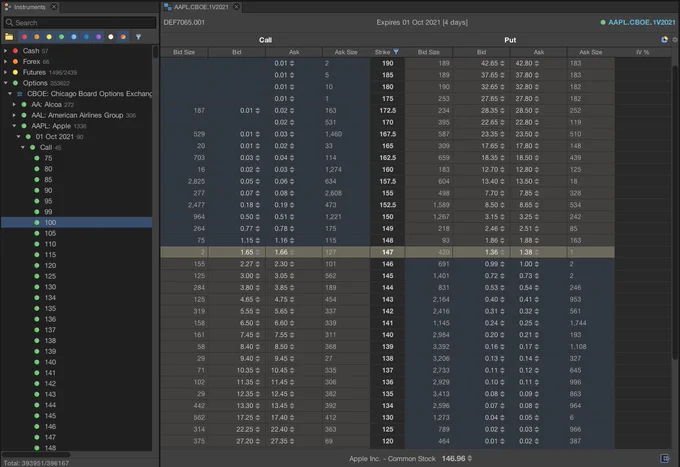Select the AAPL.CBOE.1V2021 tab
Viewport: 680px width, 467px height.
coord(201,7)
